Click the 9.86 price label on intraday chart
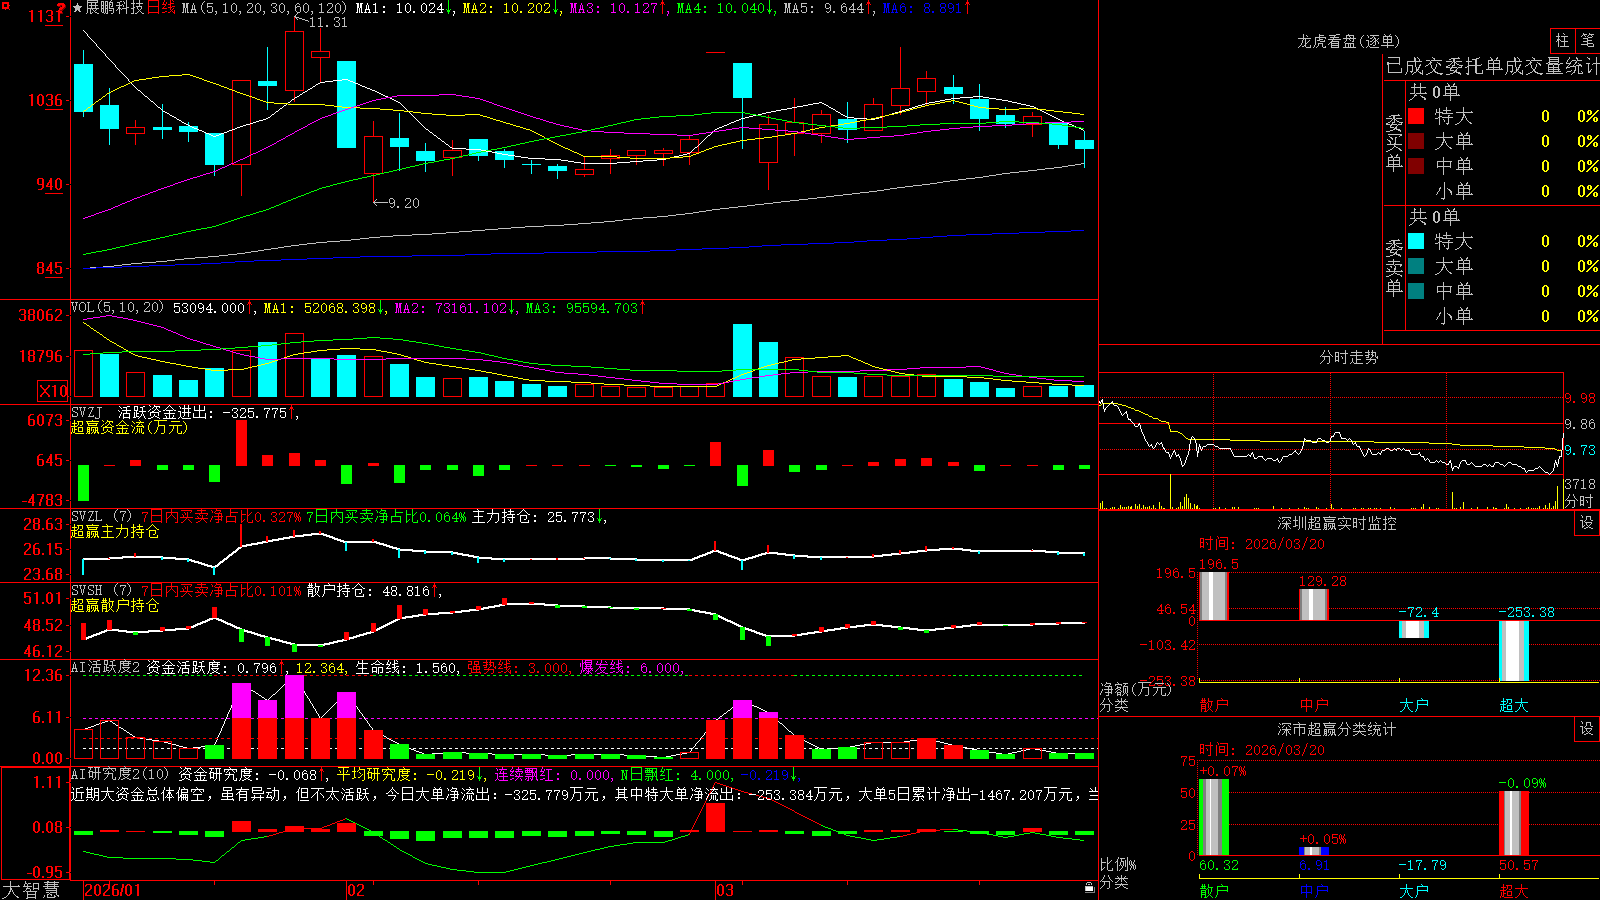 (x=1580, y=424)
